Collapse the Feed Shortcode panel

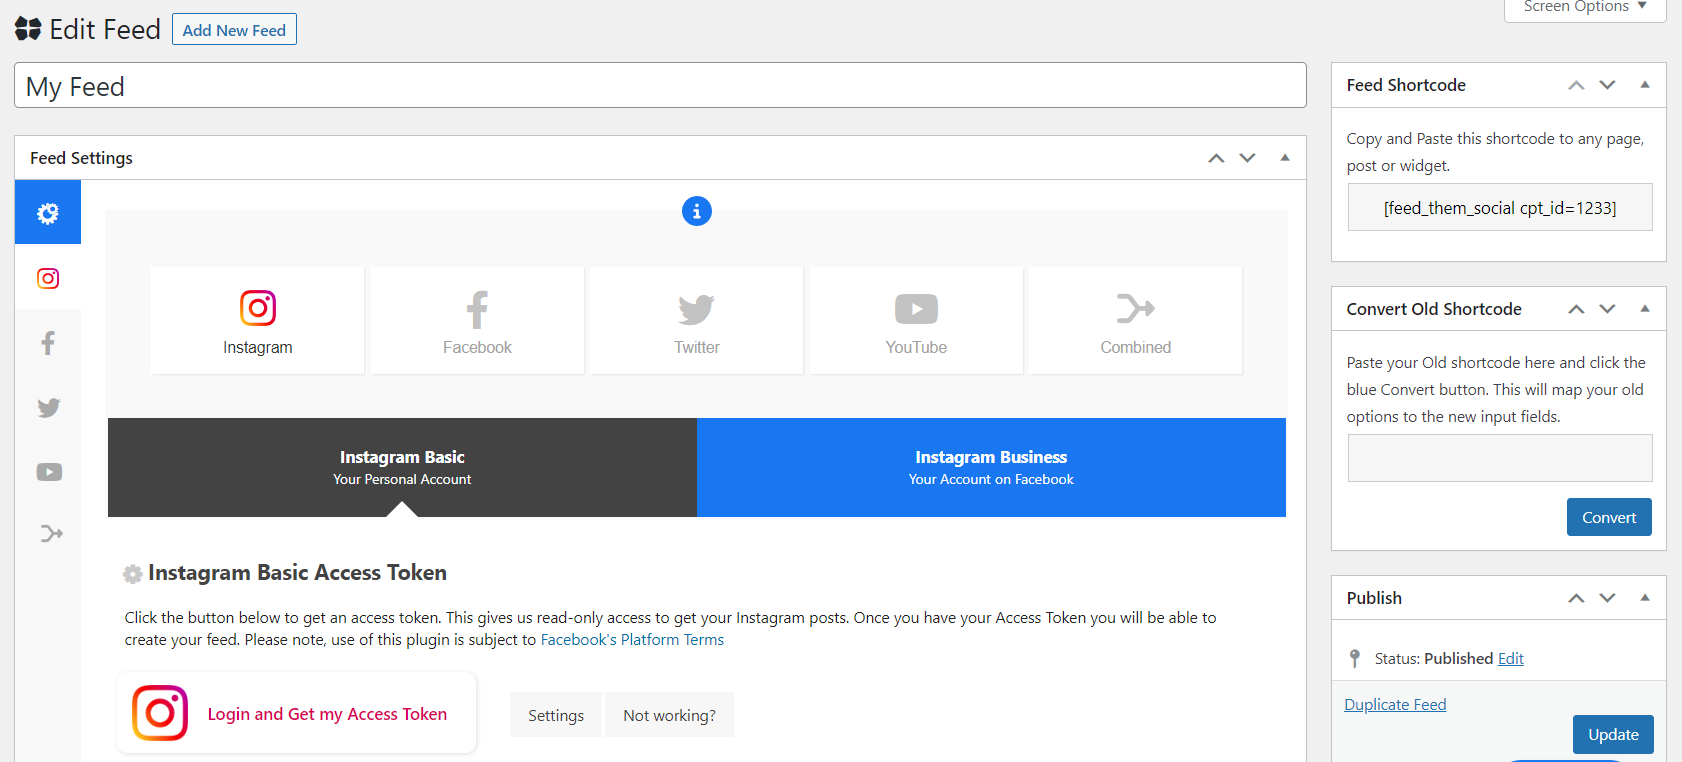point(1644,85)
